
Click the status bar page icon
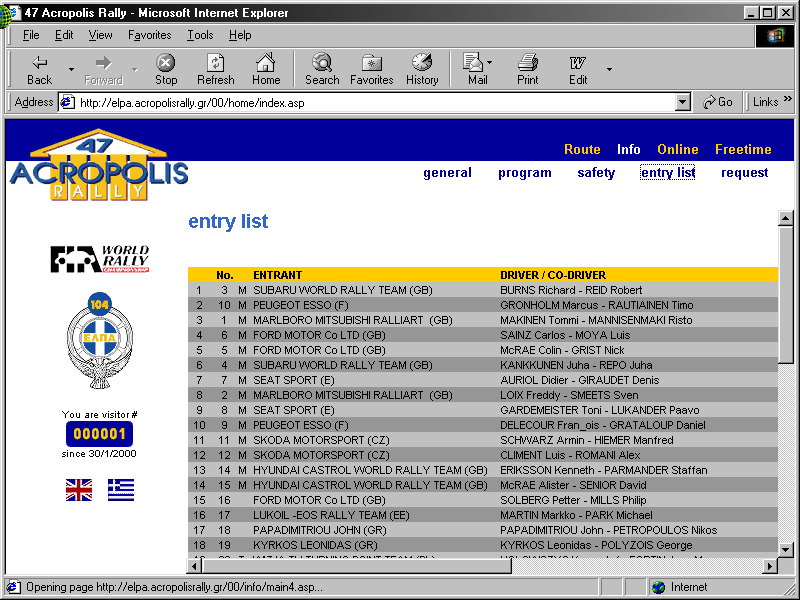click(13, 587)
